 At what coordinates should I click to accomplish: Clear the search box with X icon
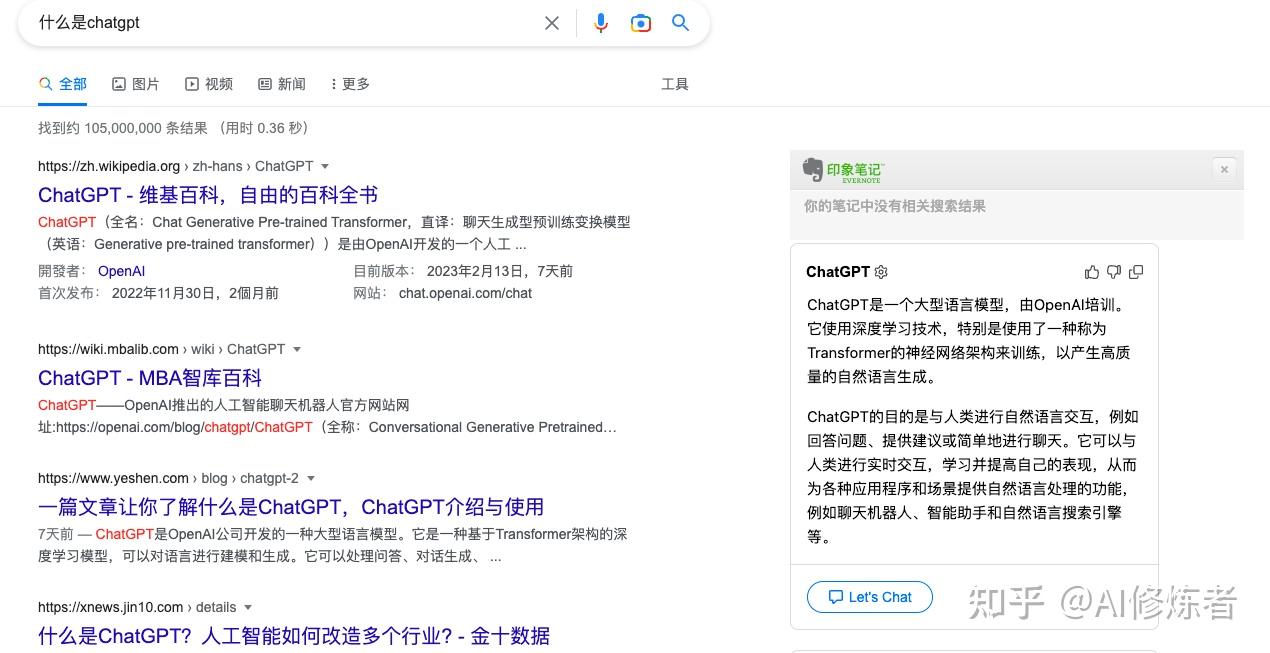tap(552, 23)
